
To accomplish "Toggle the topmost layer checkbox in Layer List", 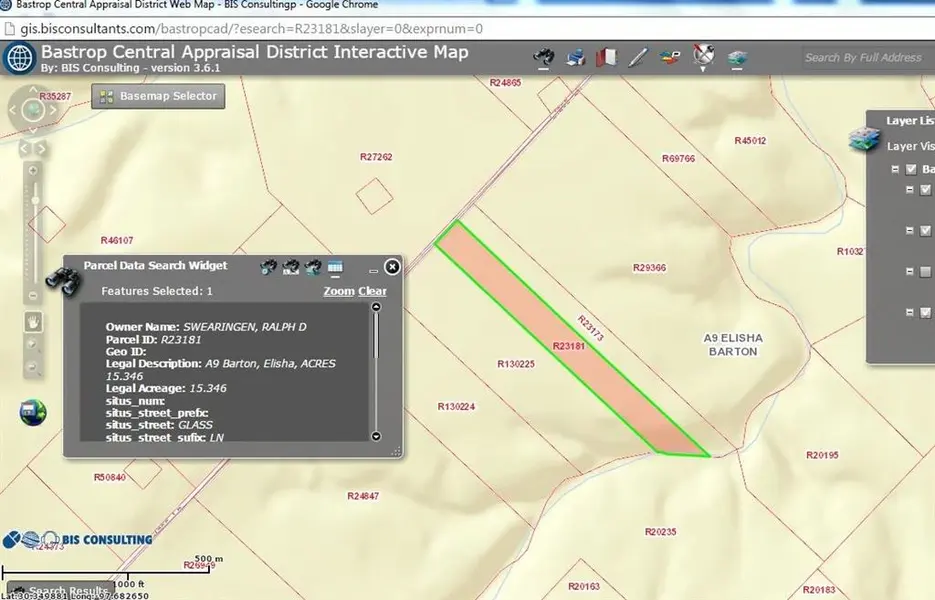I will click(911, 169).
